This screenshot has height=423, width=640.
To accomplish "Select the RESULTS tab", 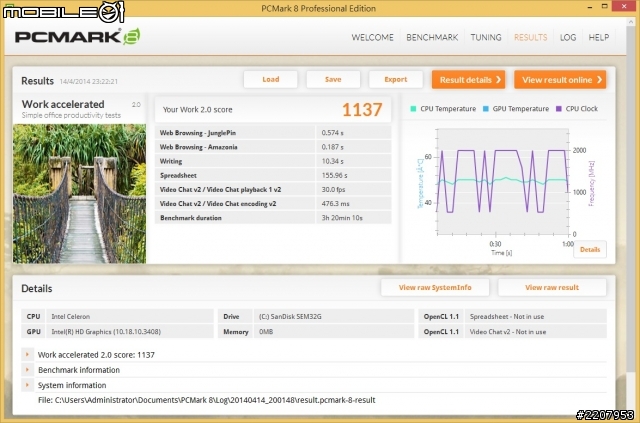I will click(x=530, y=38).
